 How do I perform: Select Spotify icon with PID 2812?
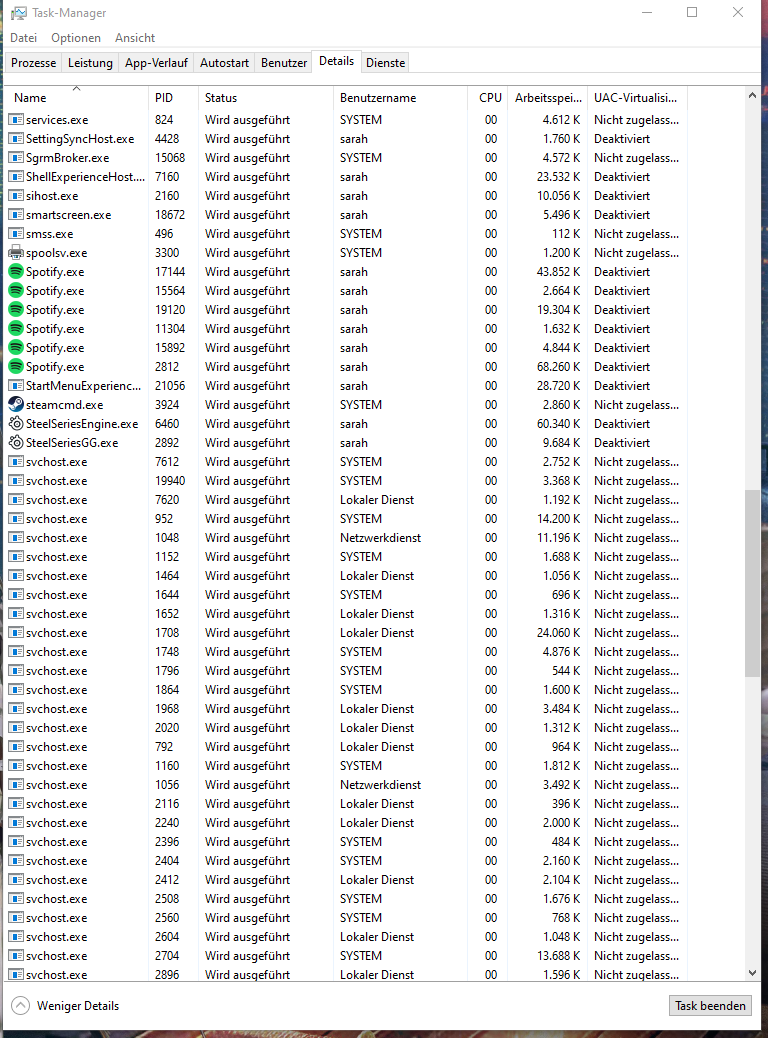[x=16, y=367]
